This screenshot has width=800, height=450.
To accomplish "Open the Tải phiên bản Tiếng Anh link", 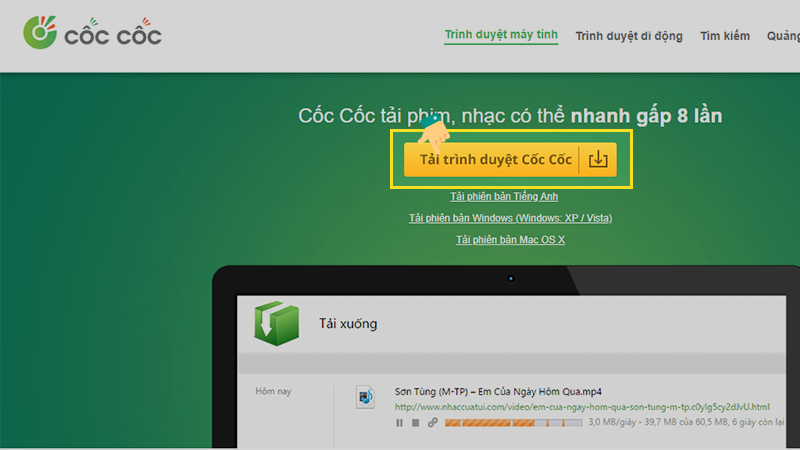I will [504, 196].
